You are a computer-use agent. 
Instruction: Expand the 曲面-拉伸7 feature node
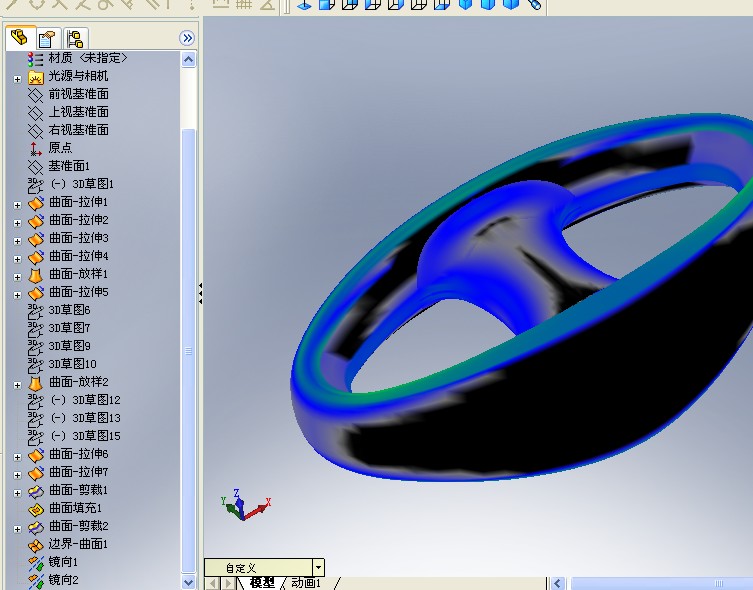click(17, 475)
